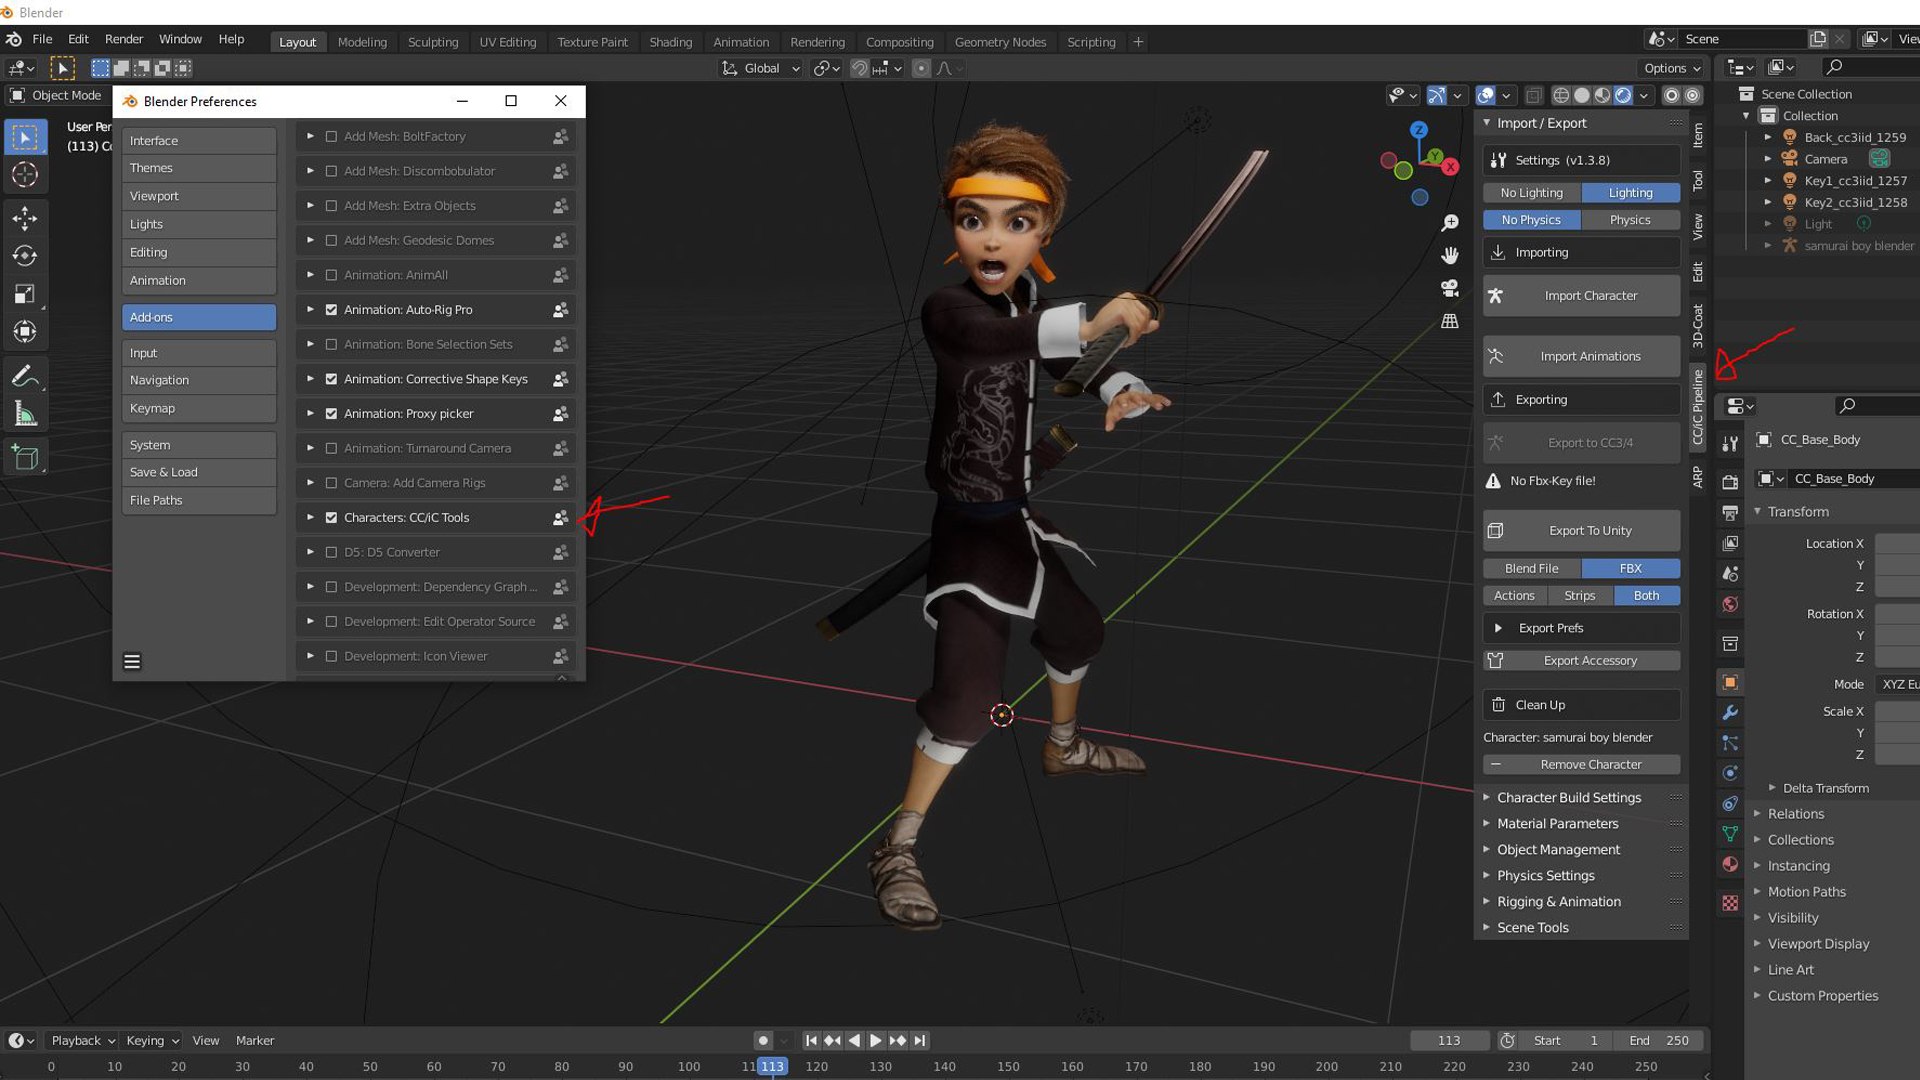This screenshot has height=1080, width=1920.
Task: Toggle the auto keying record button
Action: point(763,1041)
